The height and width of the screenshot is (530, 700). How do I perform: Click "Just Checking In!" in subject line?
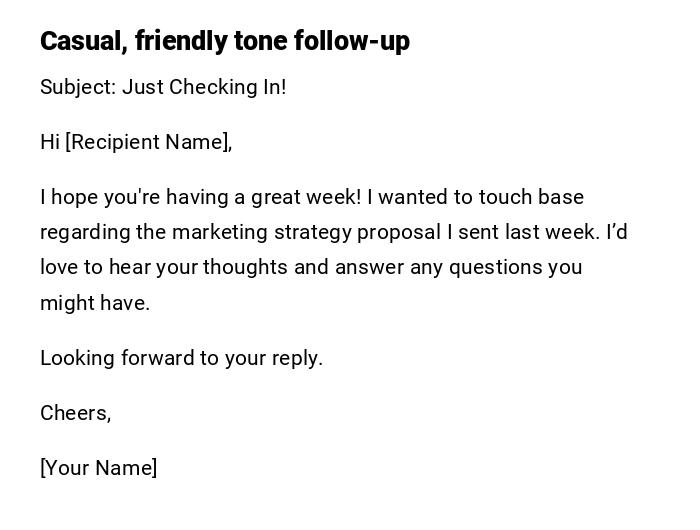(204, 87)
